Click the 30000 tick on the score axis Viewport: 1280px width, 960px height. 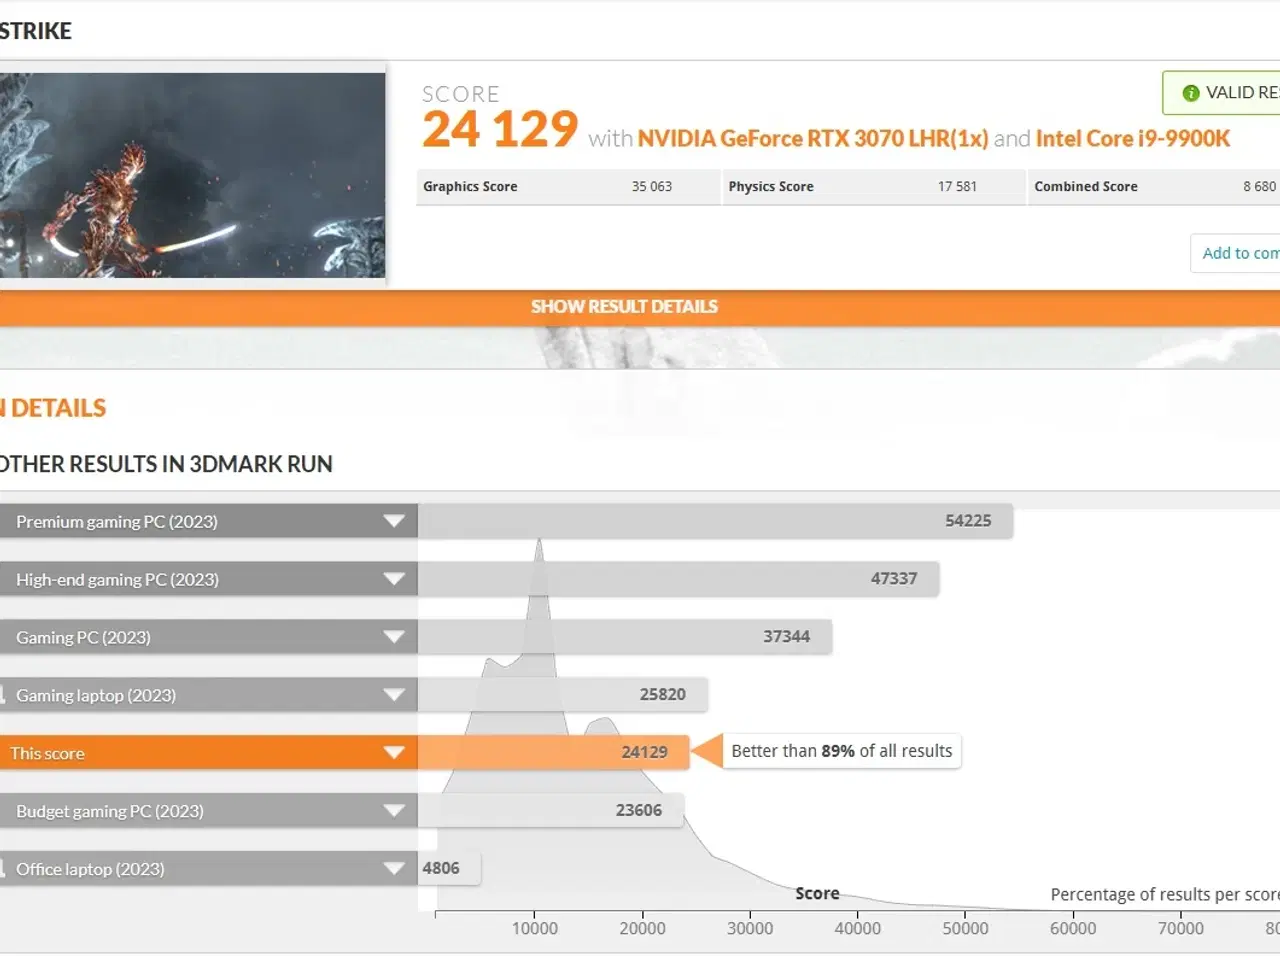click(750, 928)
